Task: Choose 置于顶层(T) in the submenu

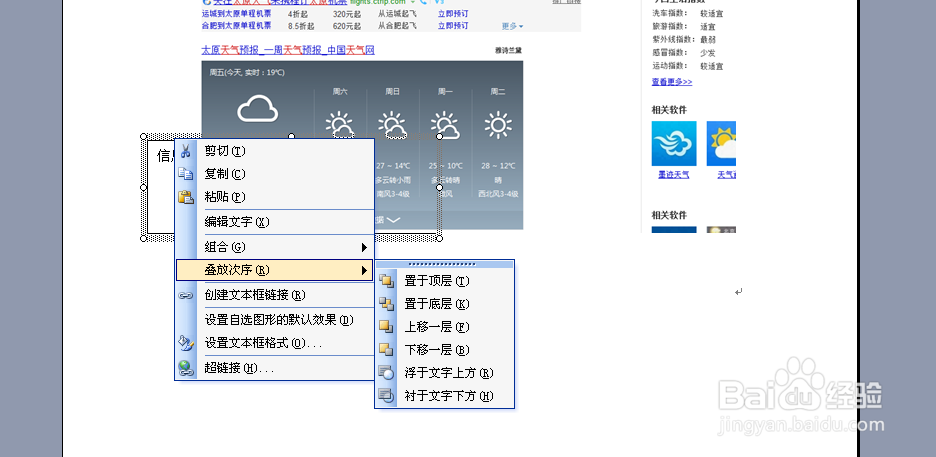Action: (445, 280)
